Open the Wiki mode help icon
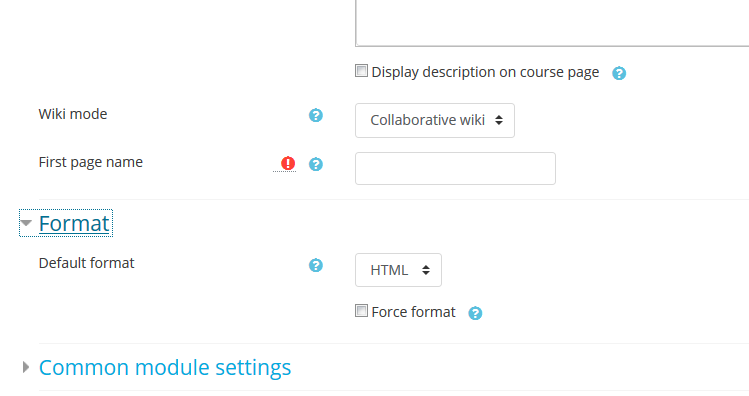This screenshot has width=749, height=396. point(316,115)
